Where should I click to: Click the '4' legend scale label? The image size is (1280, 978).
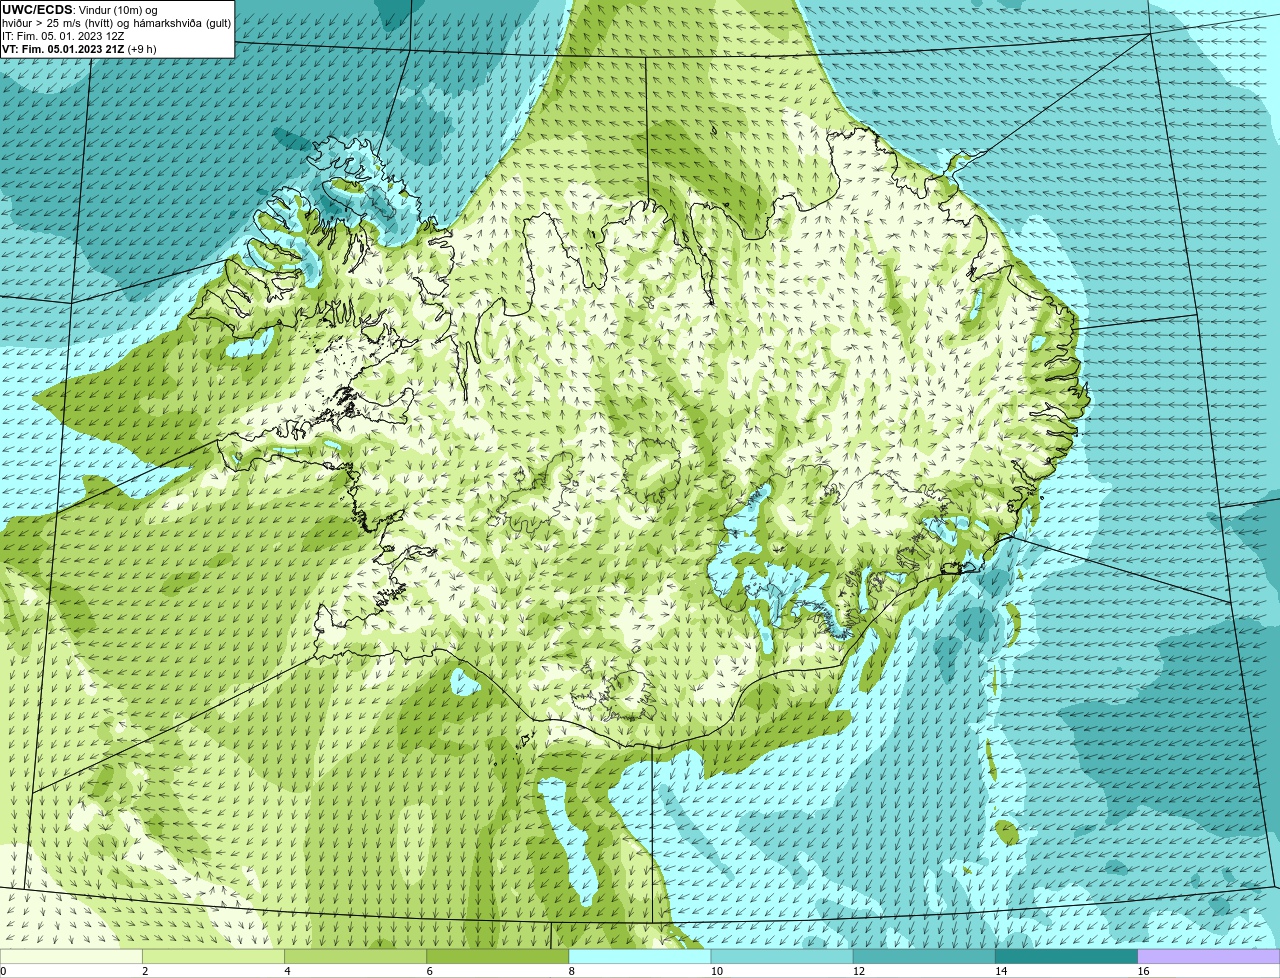(287, 971)
